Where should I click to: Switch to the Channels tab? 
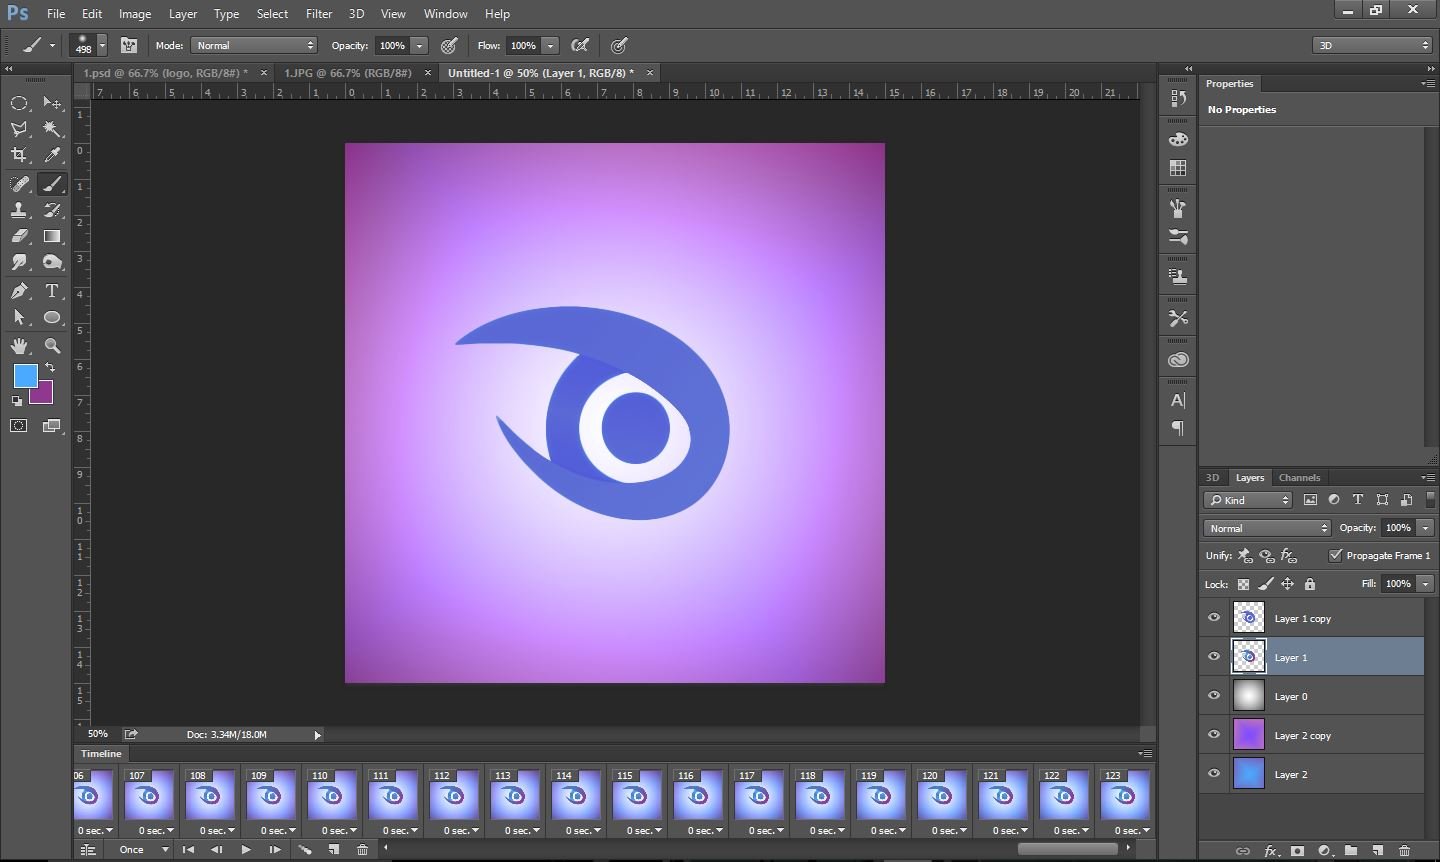point(1299,478)
